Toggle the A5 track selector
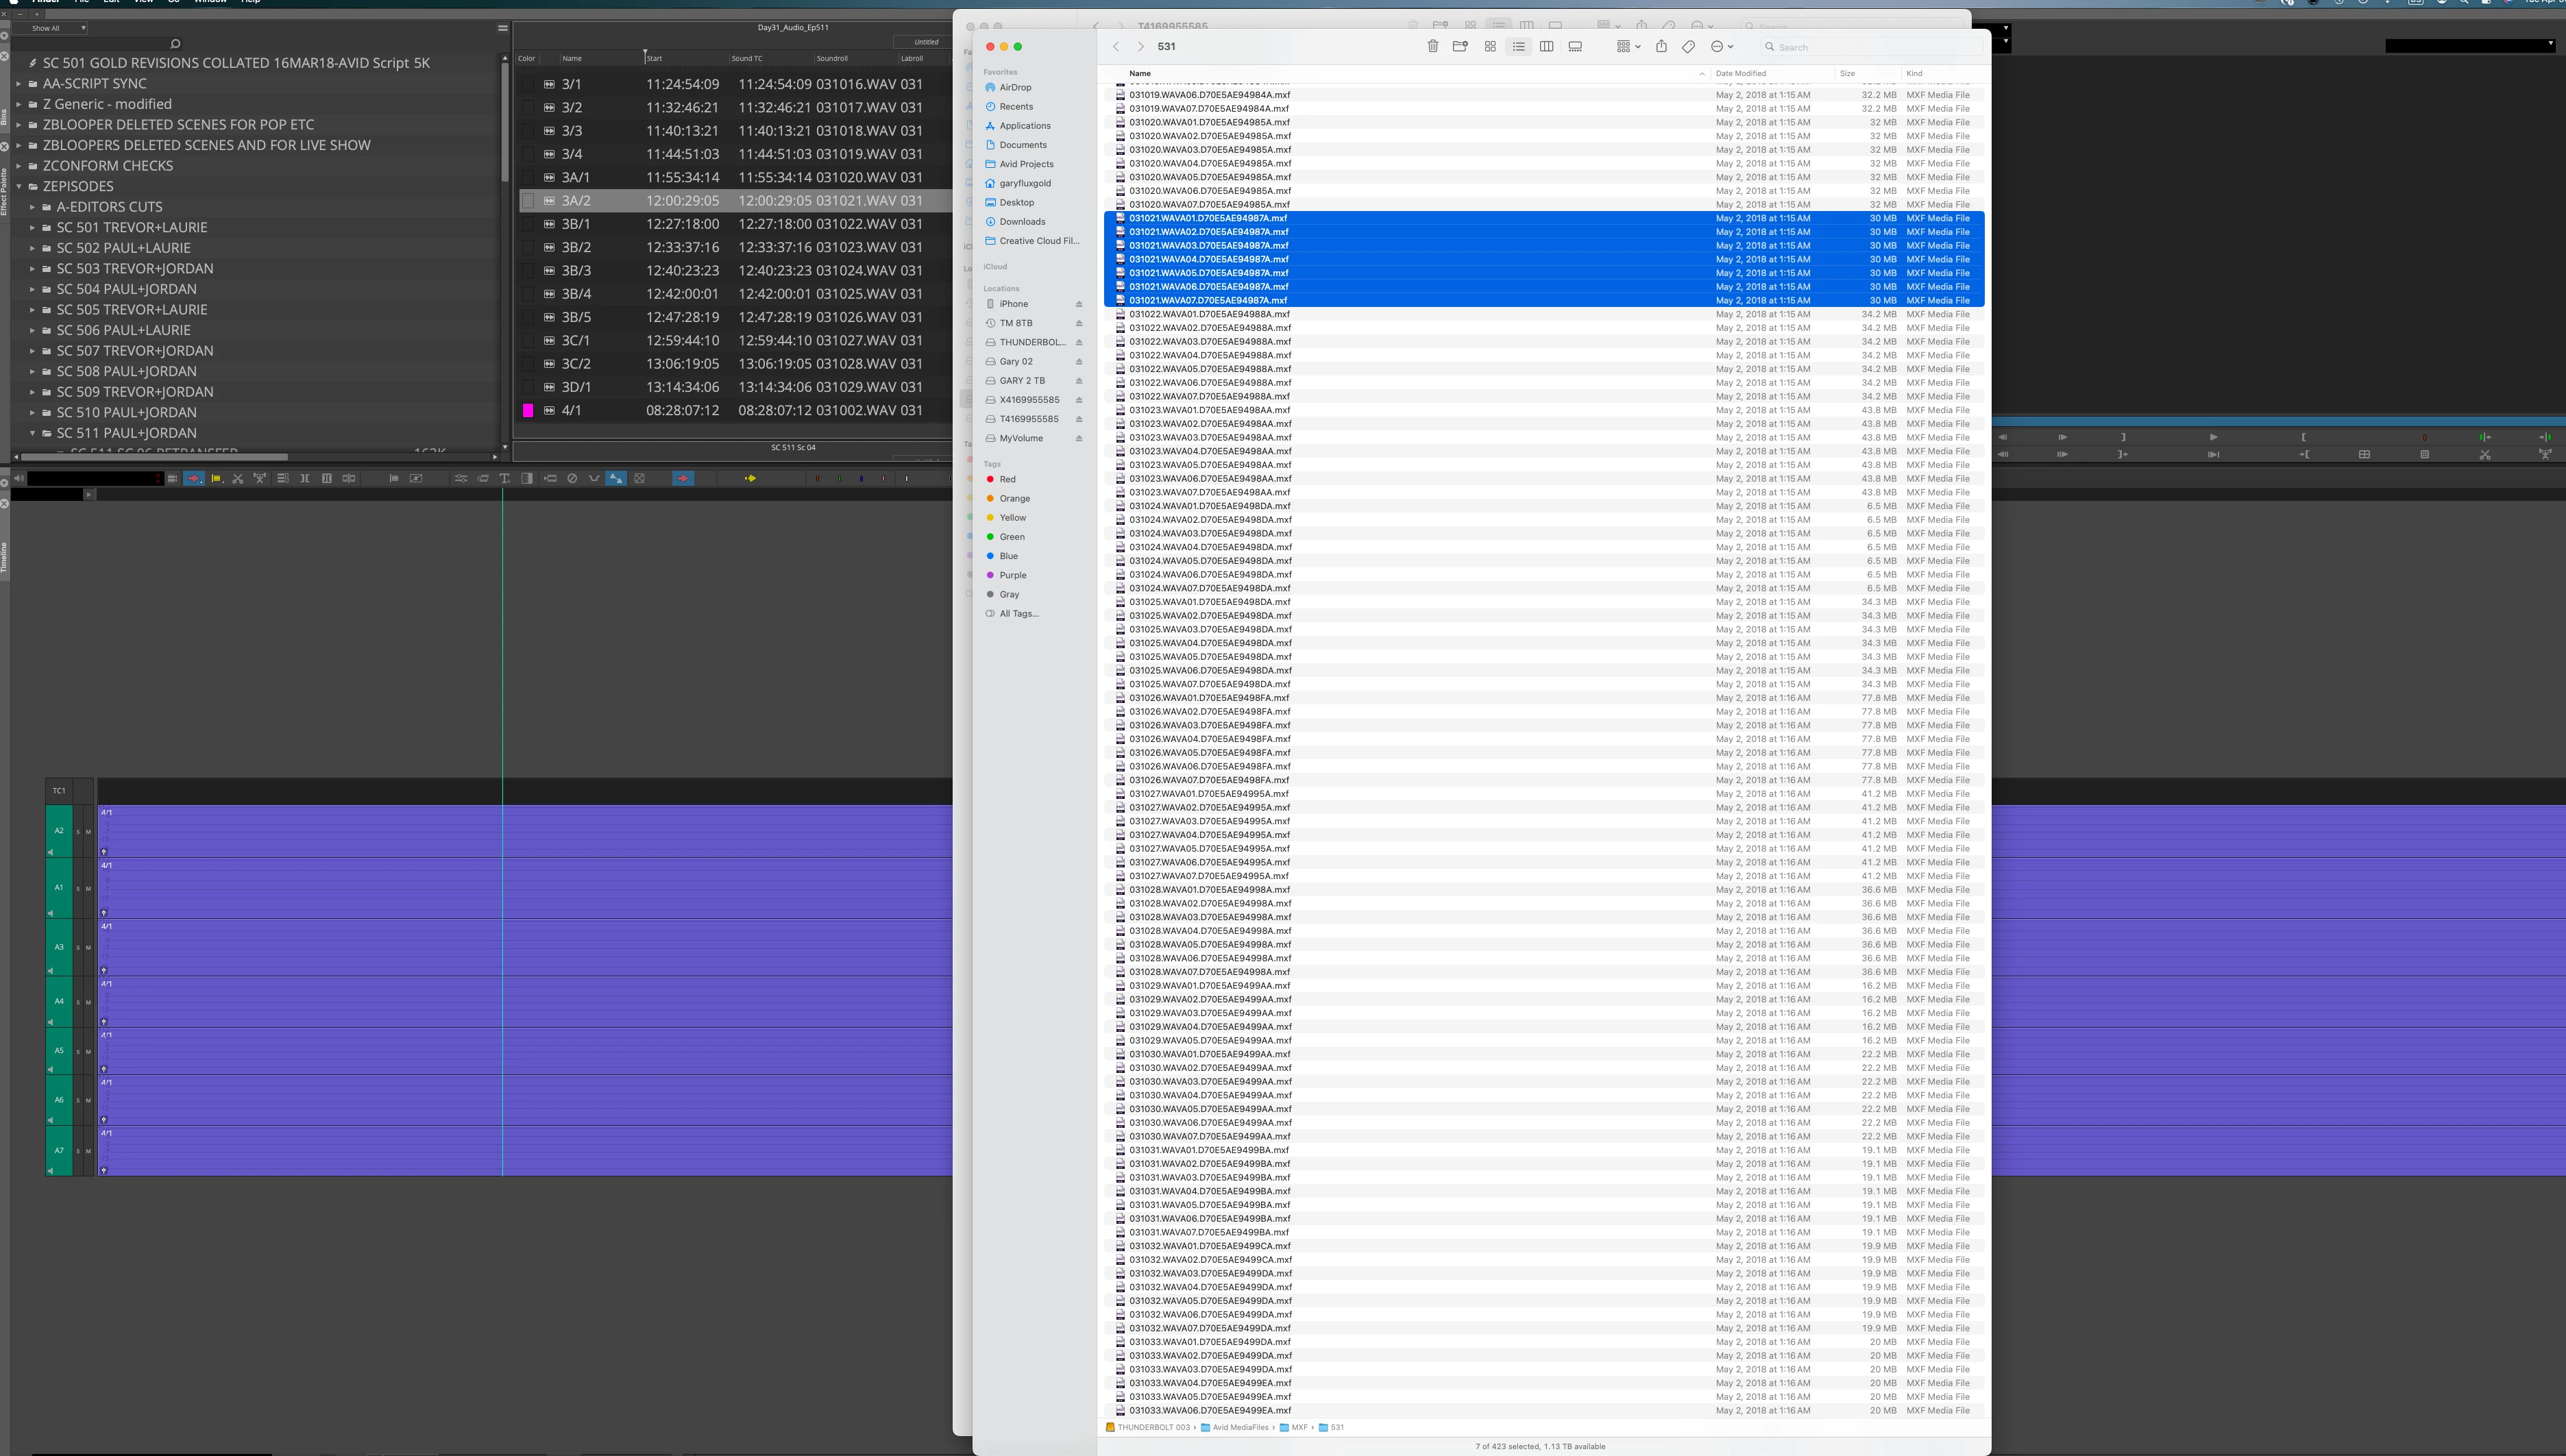Image resolution: width=2566 pixels, height=1456 pixels. tap(59, 1051)
